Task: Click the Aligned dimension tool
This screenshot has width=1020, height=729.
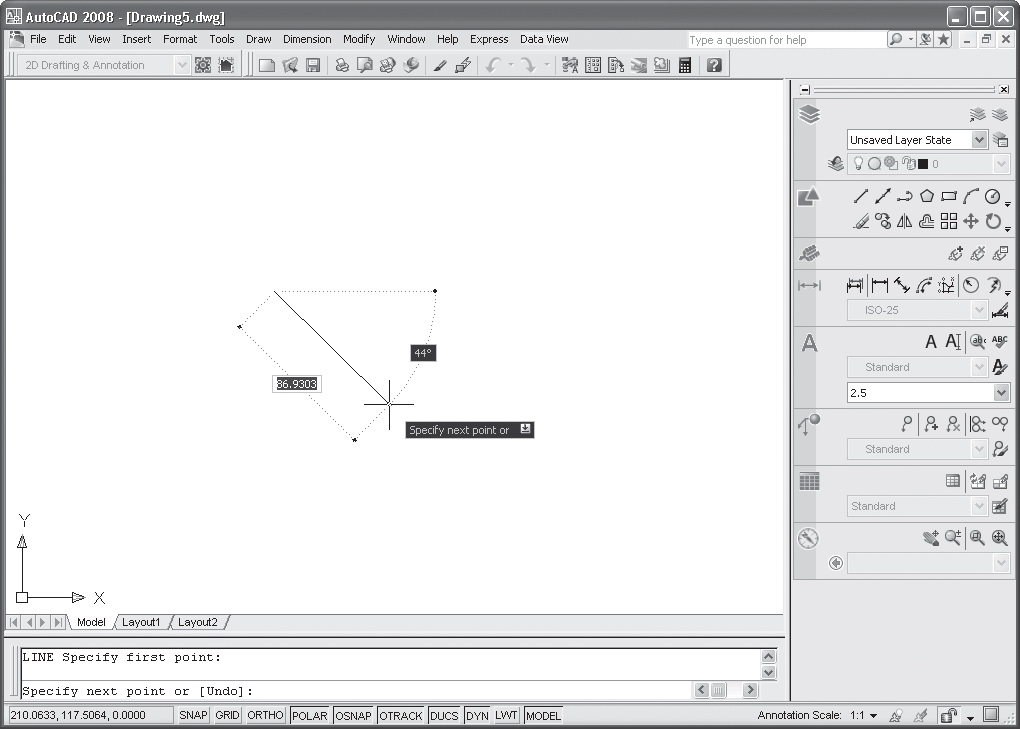Action: click(902, 285)
